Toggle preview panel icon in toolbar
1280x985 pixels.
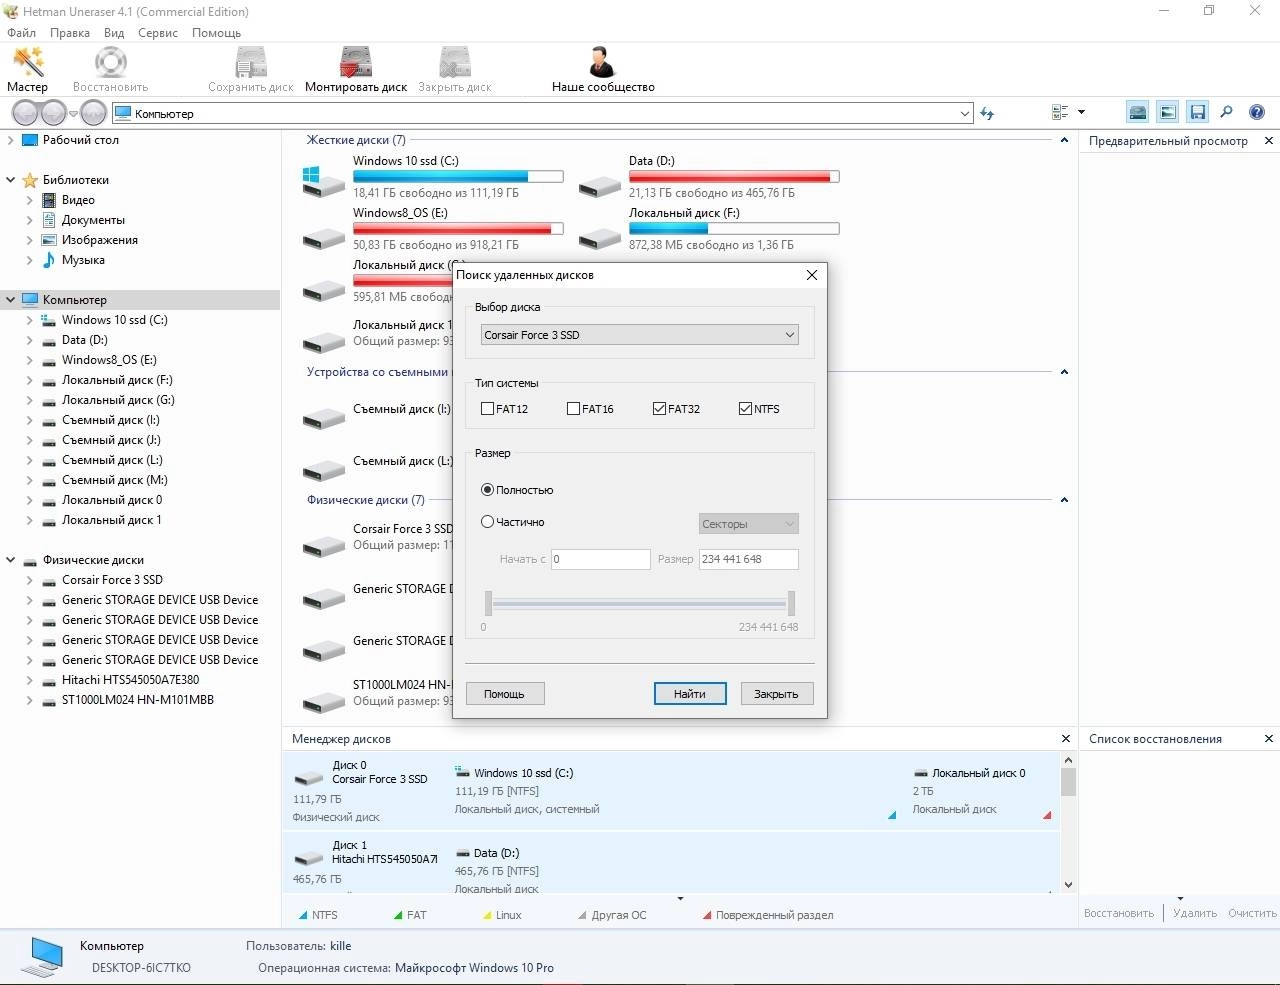(x=1167, y=113)
